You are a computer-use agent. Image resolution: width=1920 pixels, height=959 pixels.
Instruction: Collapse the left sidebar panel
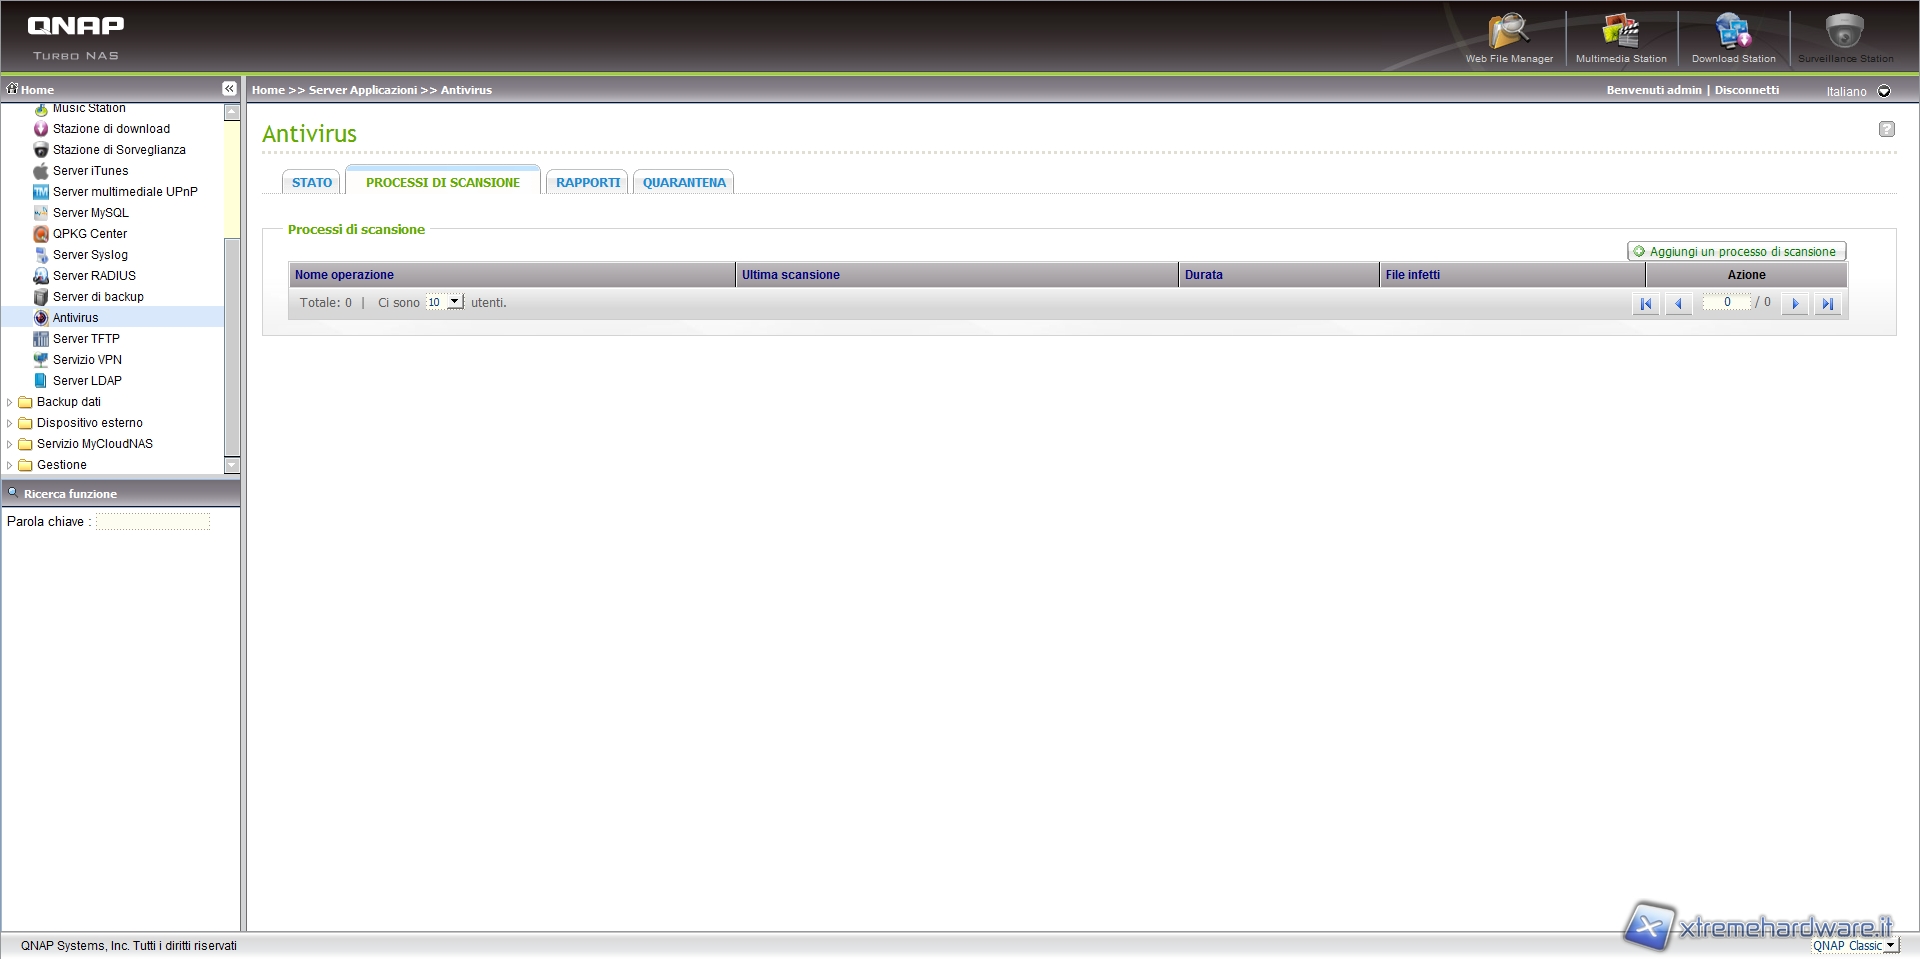pyautogui.click(x=229, y=89)
